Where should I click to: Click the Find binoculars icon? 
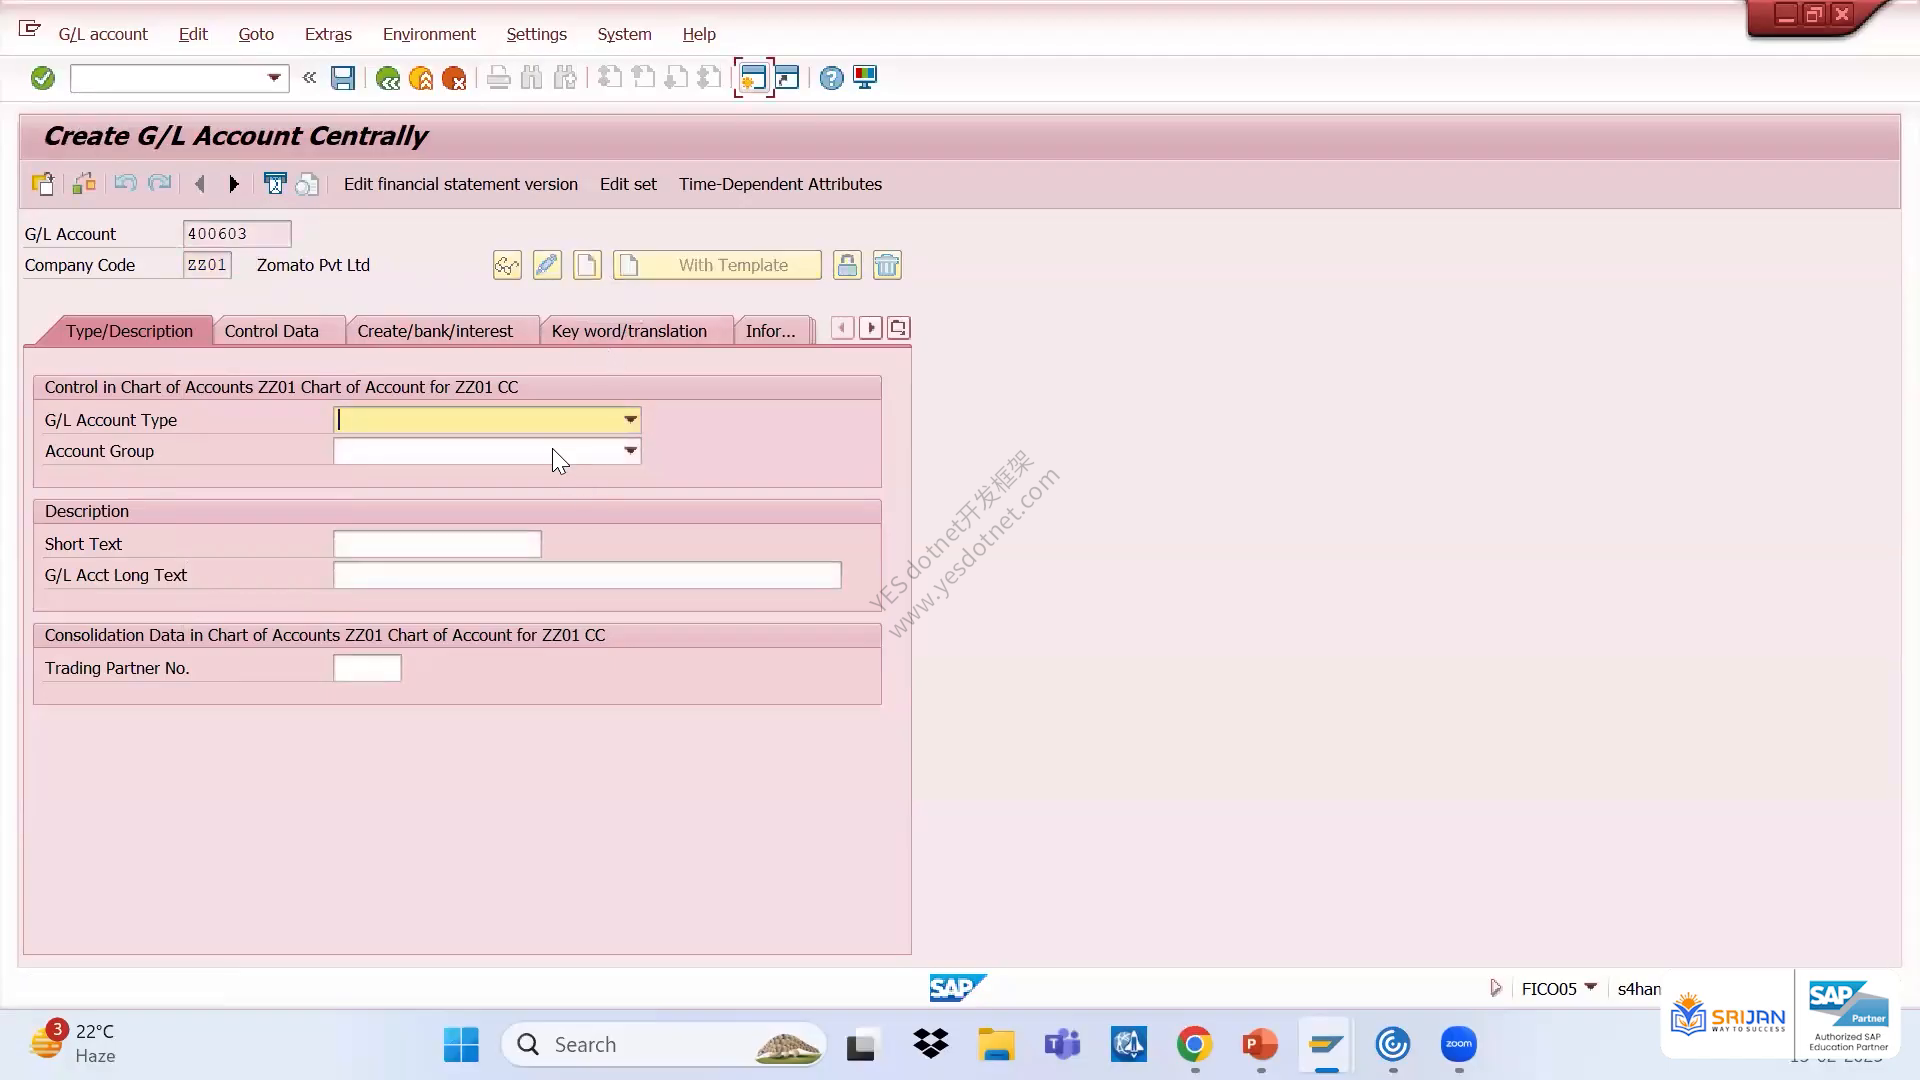point(532,78)
